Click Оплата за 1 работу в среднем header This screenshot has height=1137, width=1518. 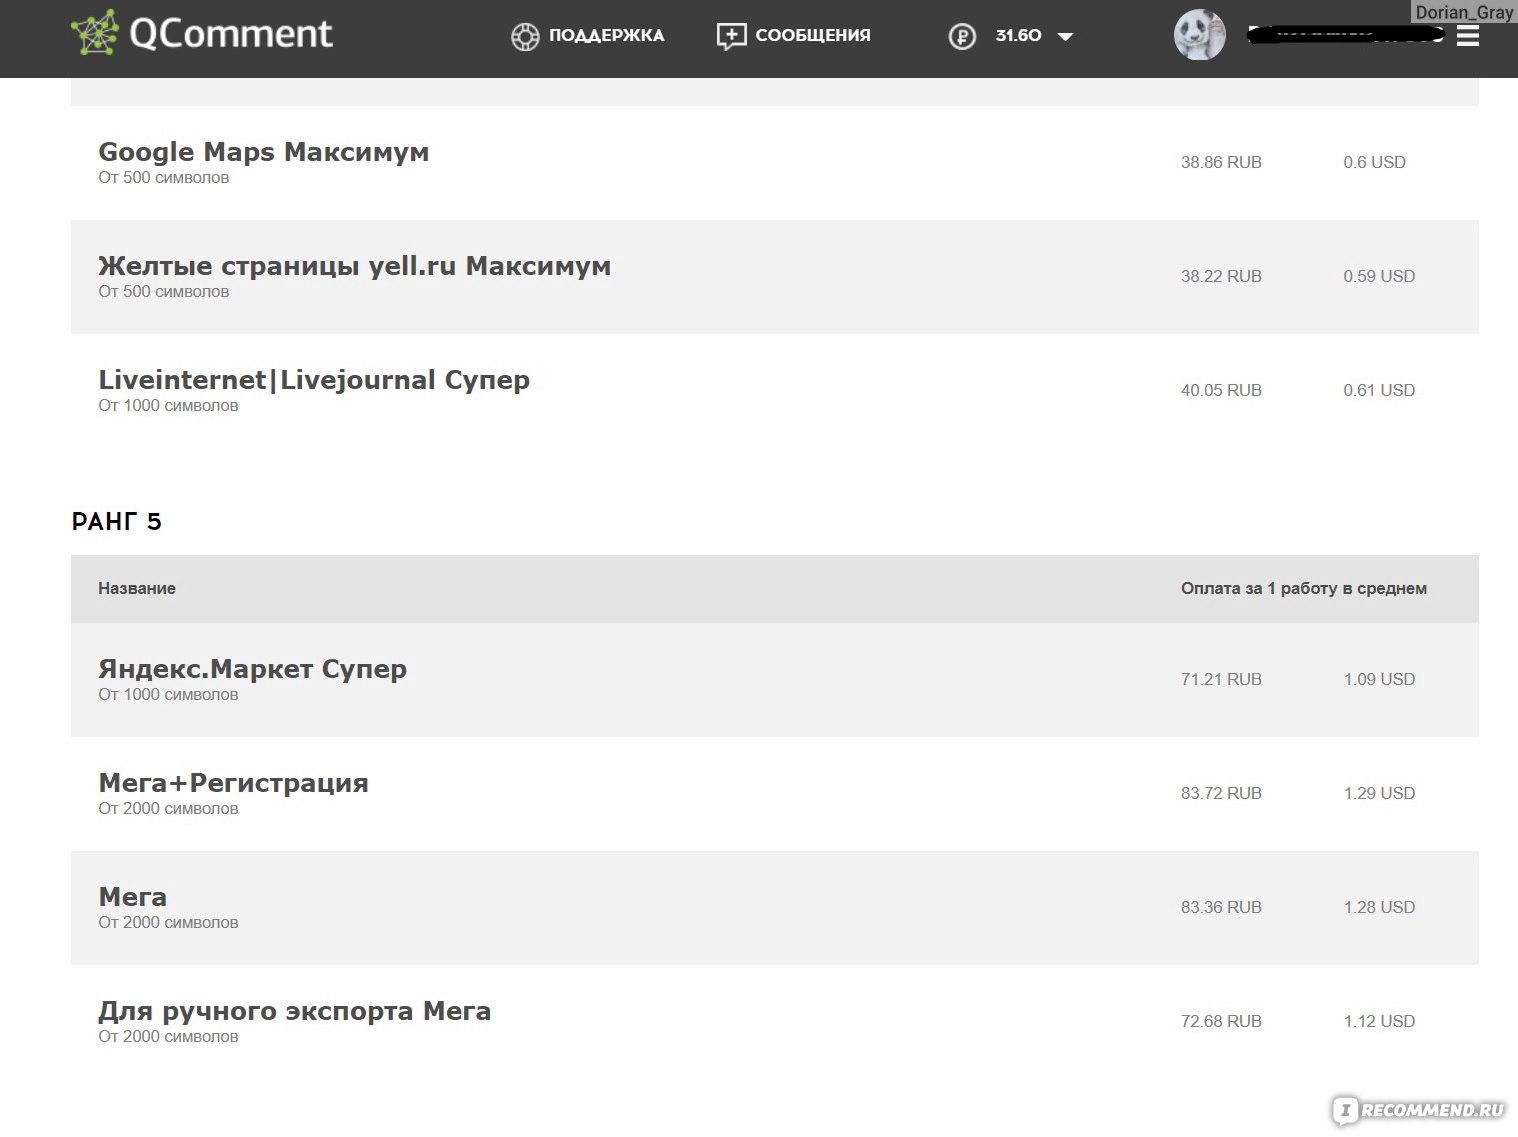point(1304,588)
